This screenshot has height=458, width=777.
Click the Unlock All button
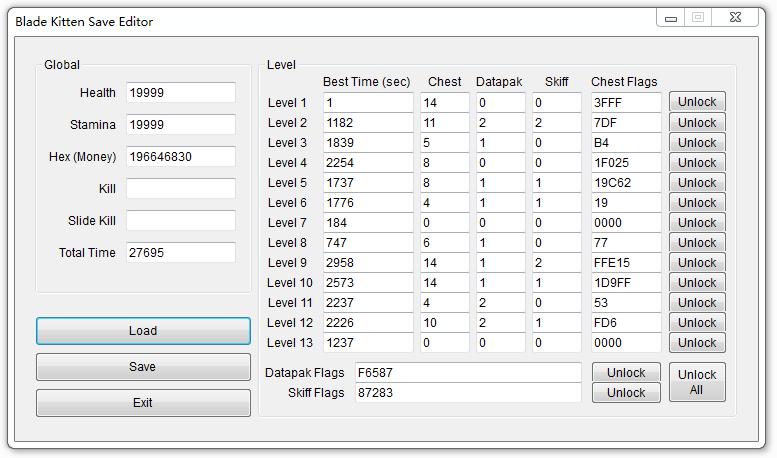pos(697,382)
